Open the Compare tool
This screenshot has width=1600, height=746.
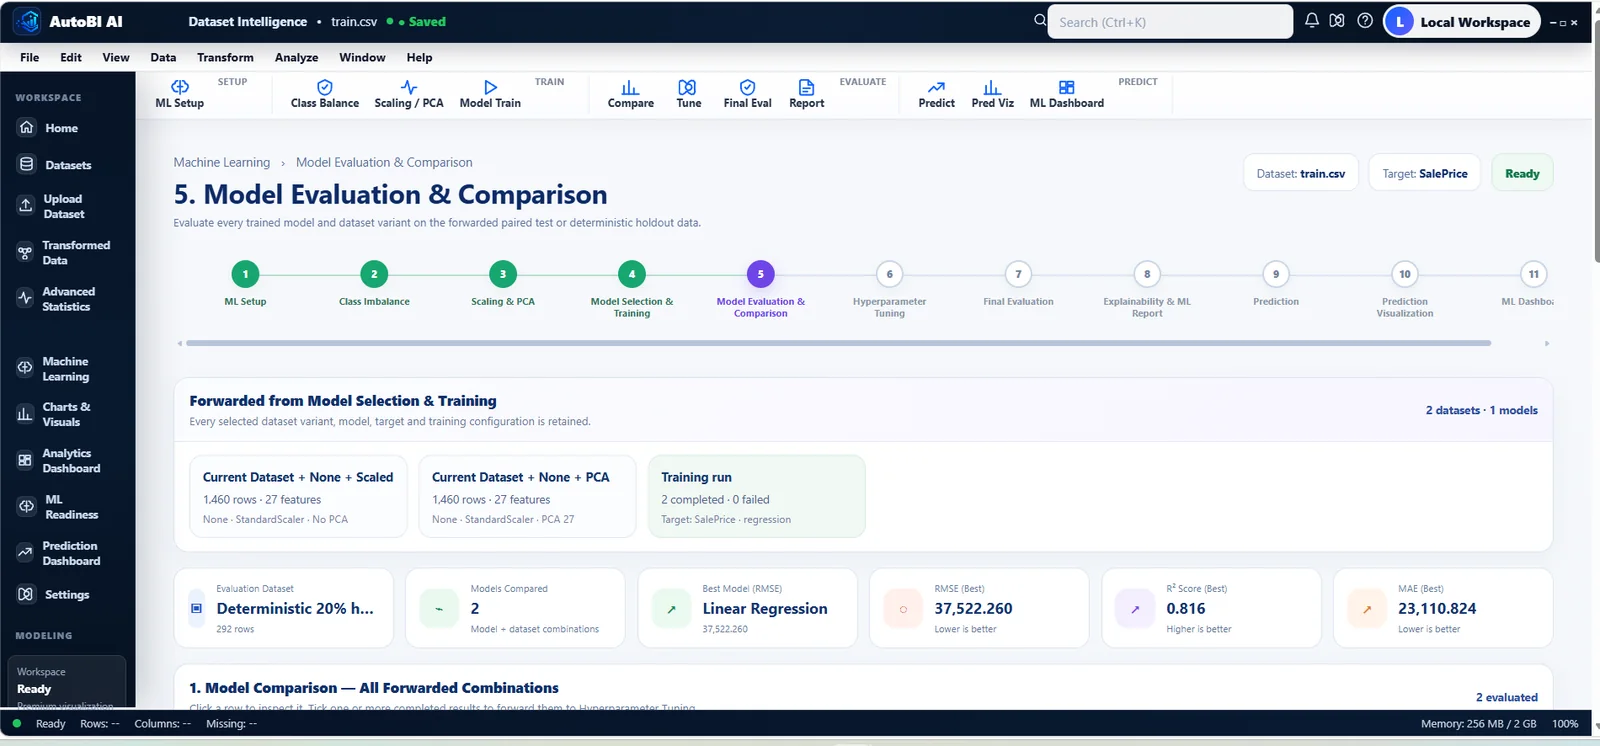(x=631, y=94)
